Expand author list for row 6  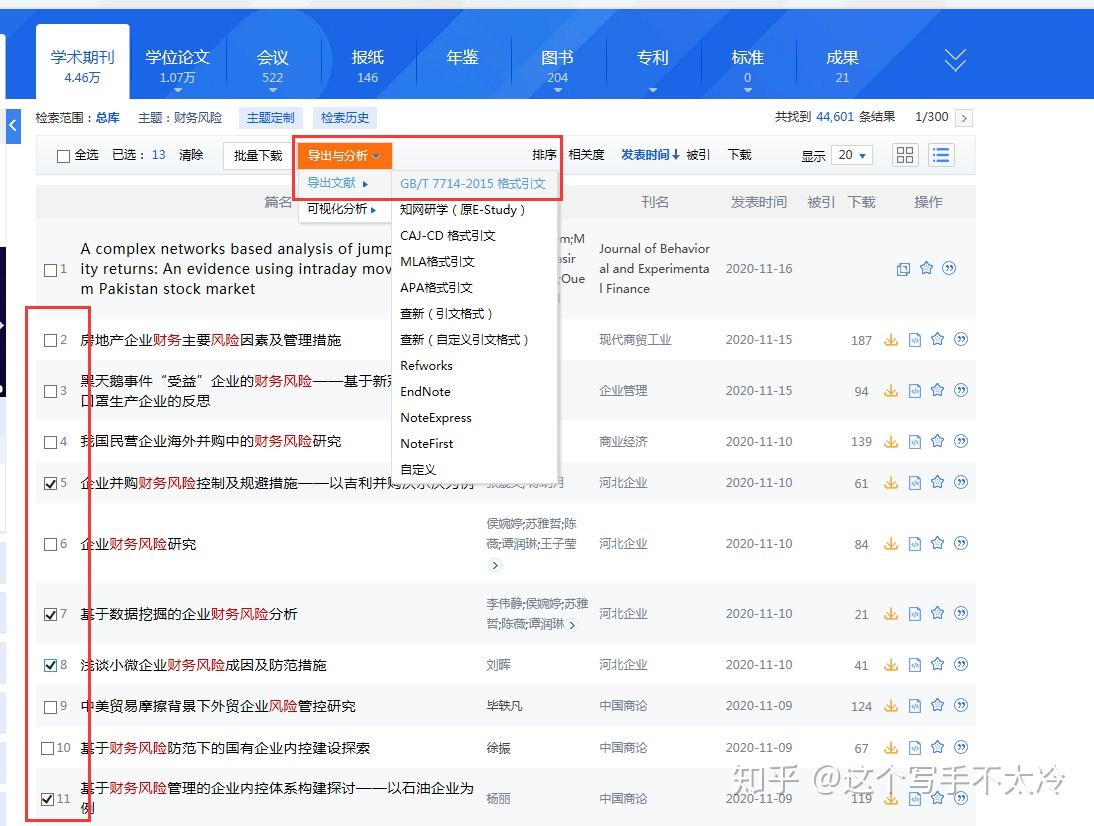495,565
